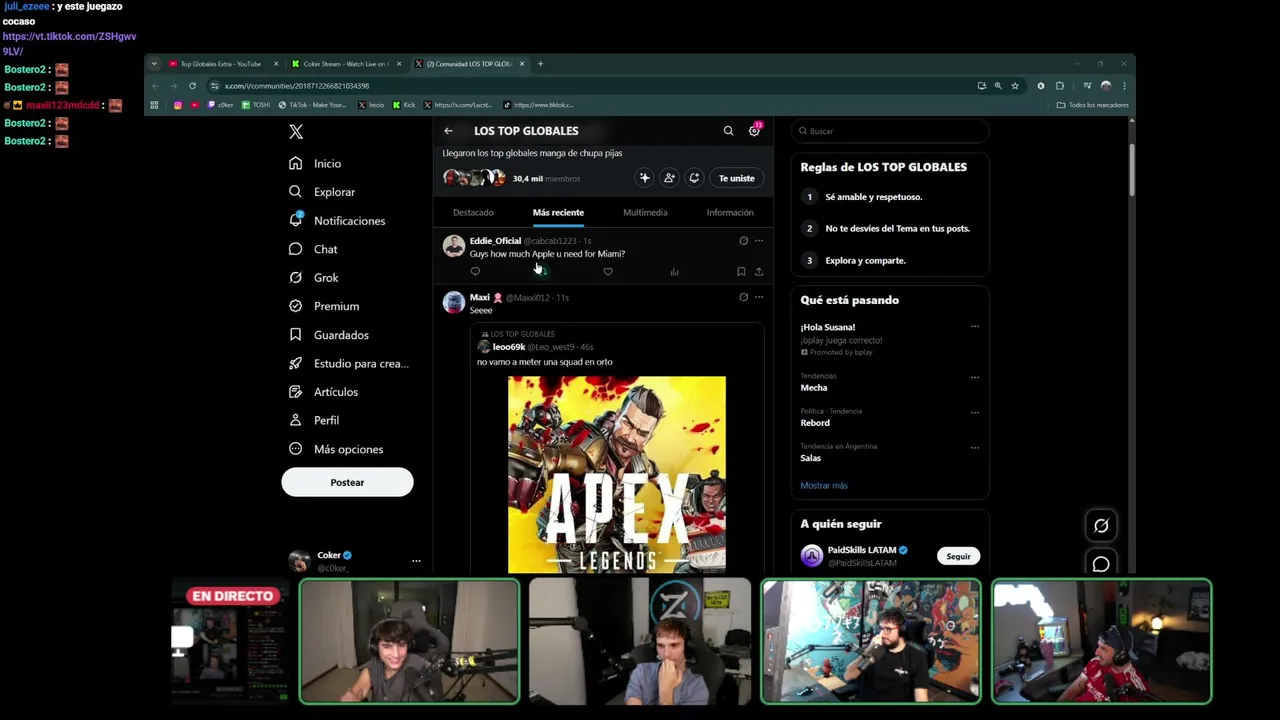Click community notifications bell-plus icon
This screenshot has width=1280, height=720.
tap(694, 178)
